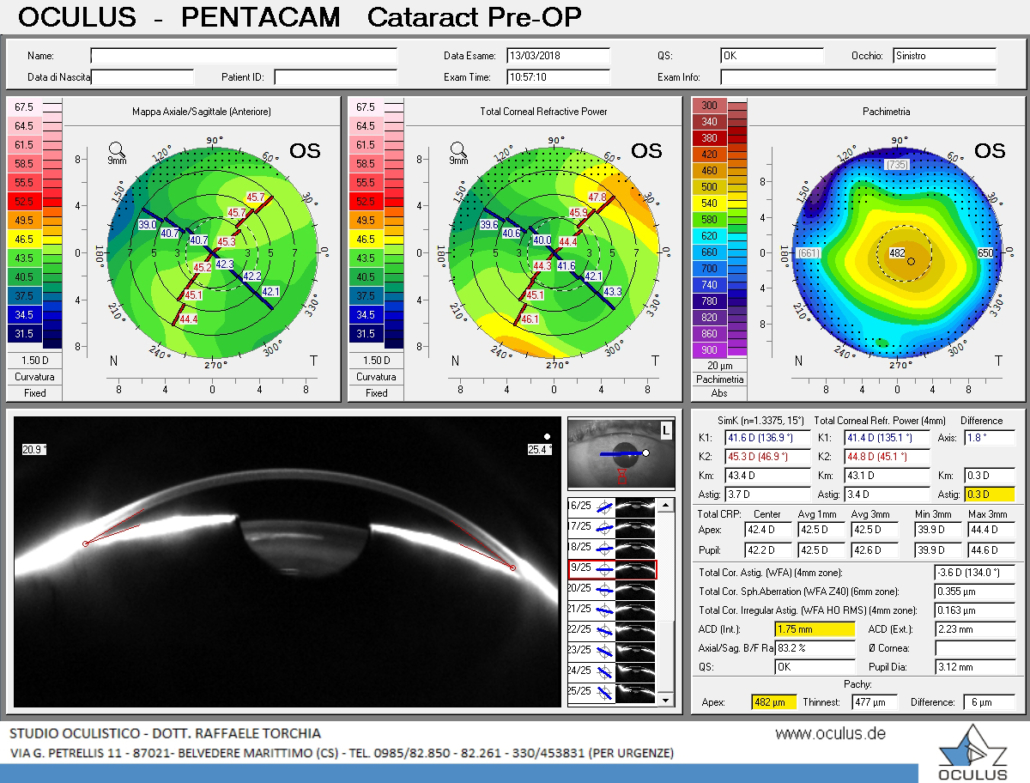
Task: Click the ACD (Ext.) value 2.23 mm
Action: coord(975,629)
